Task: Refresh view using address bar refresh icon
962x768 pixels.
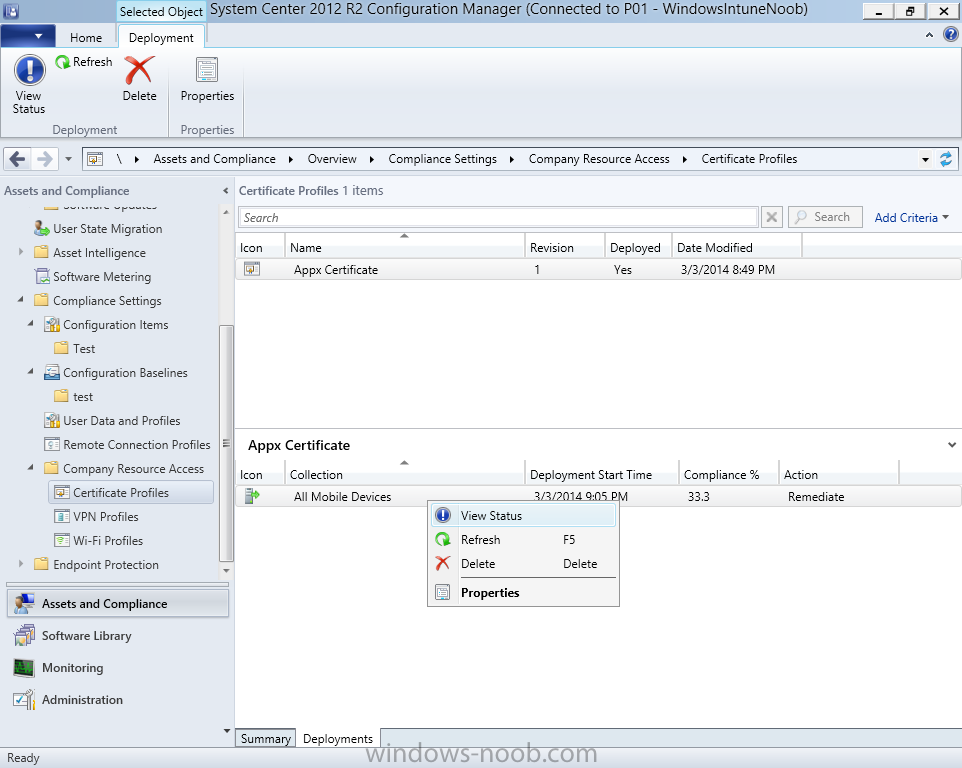Action: (946, 159)
